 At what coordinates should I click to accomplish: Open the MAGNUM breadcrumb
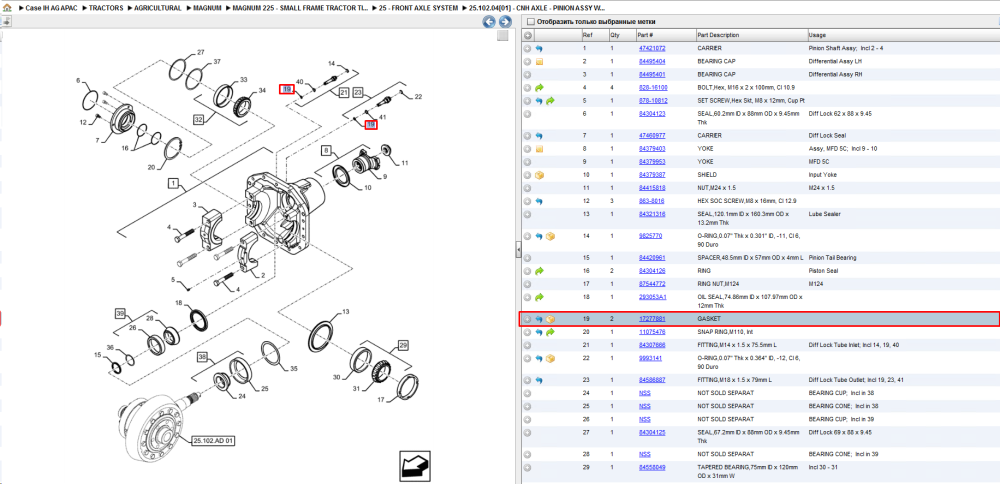point(207,8)
